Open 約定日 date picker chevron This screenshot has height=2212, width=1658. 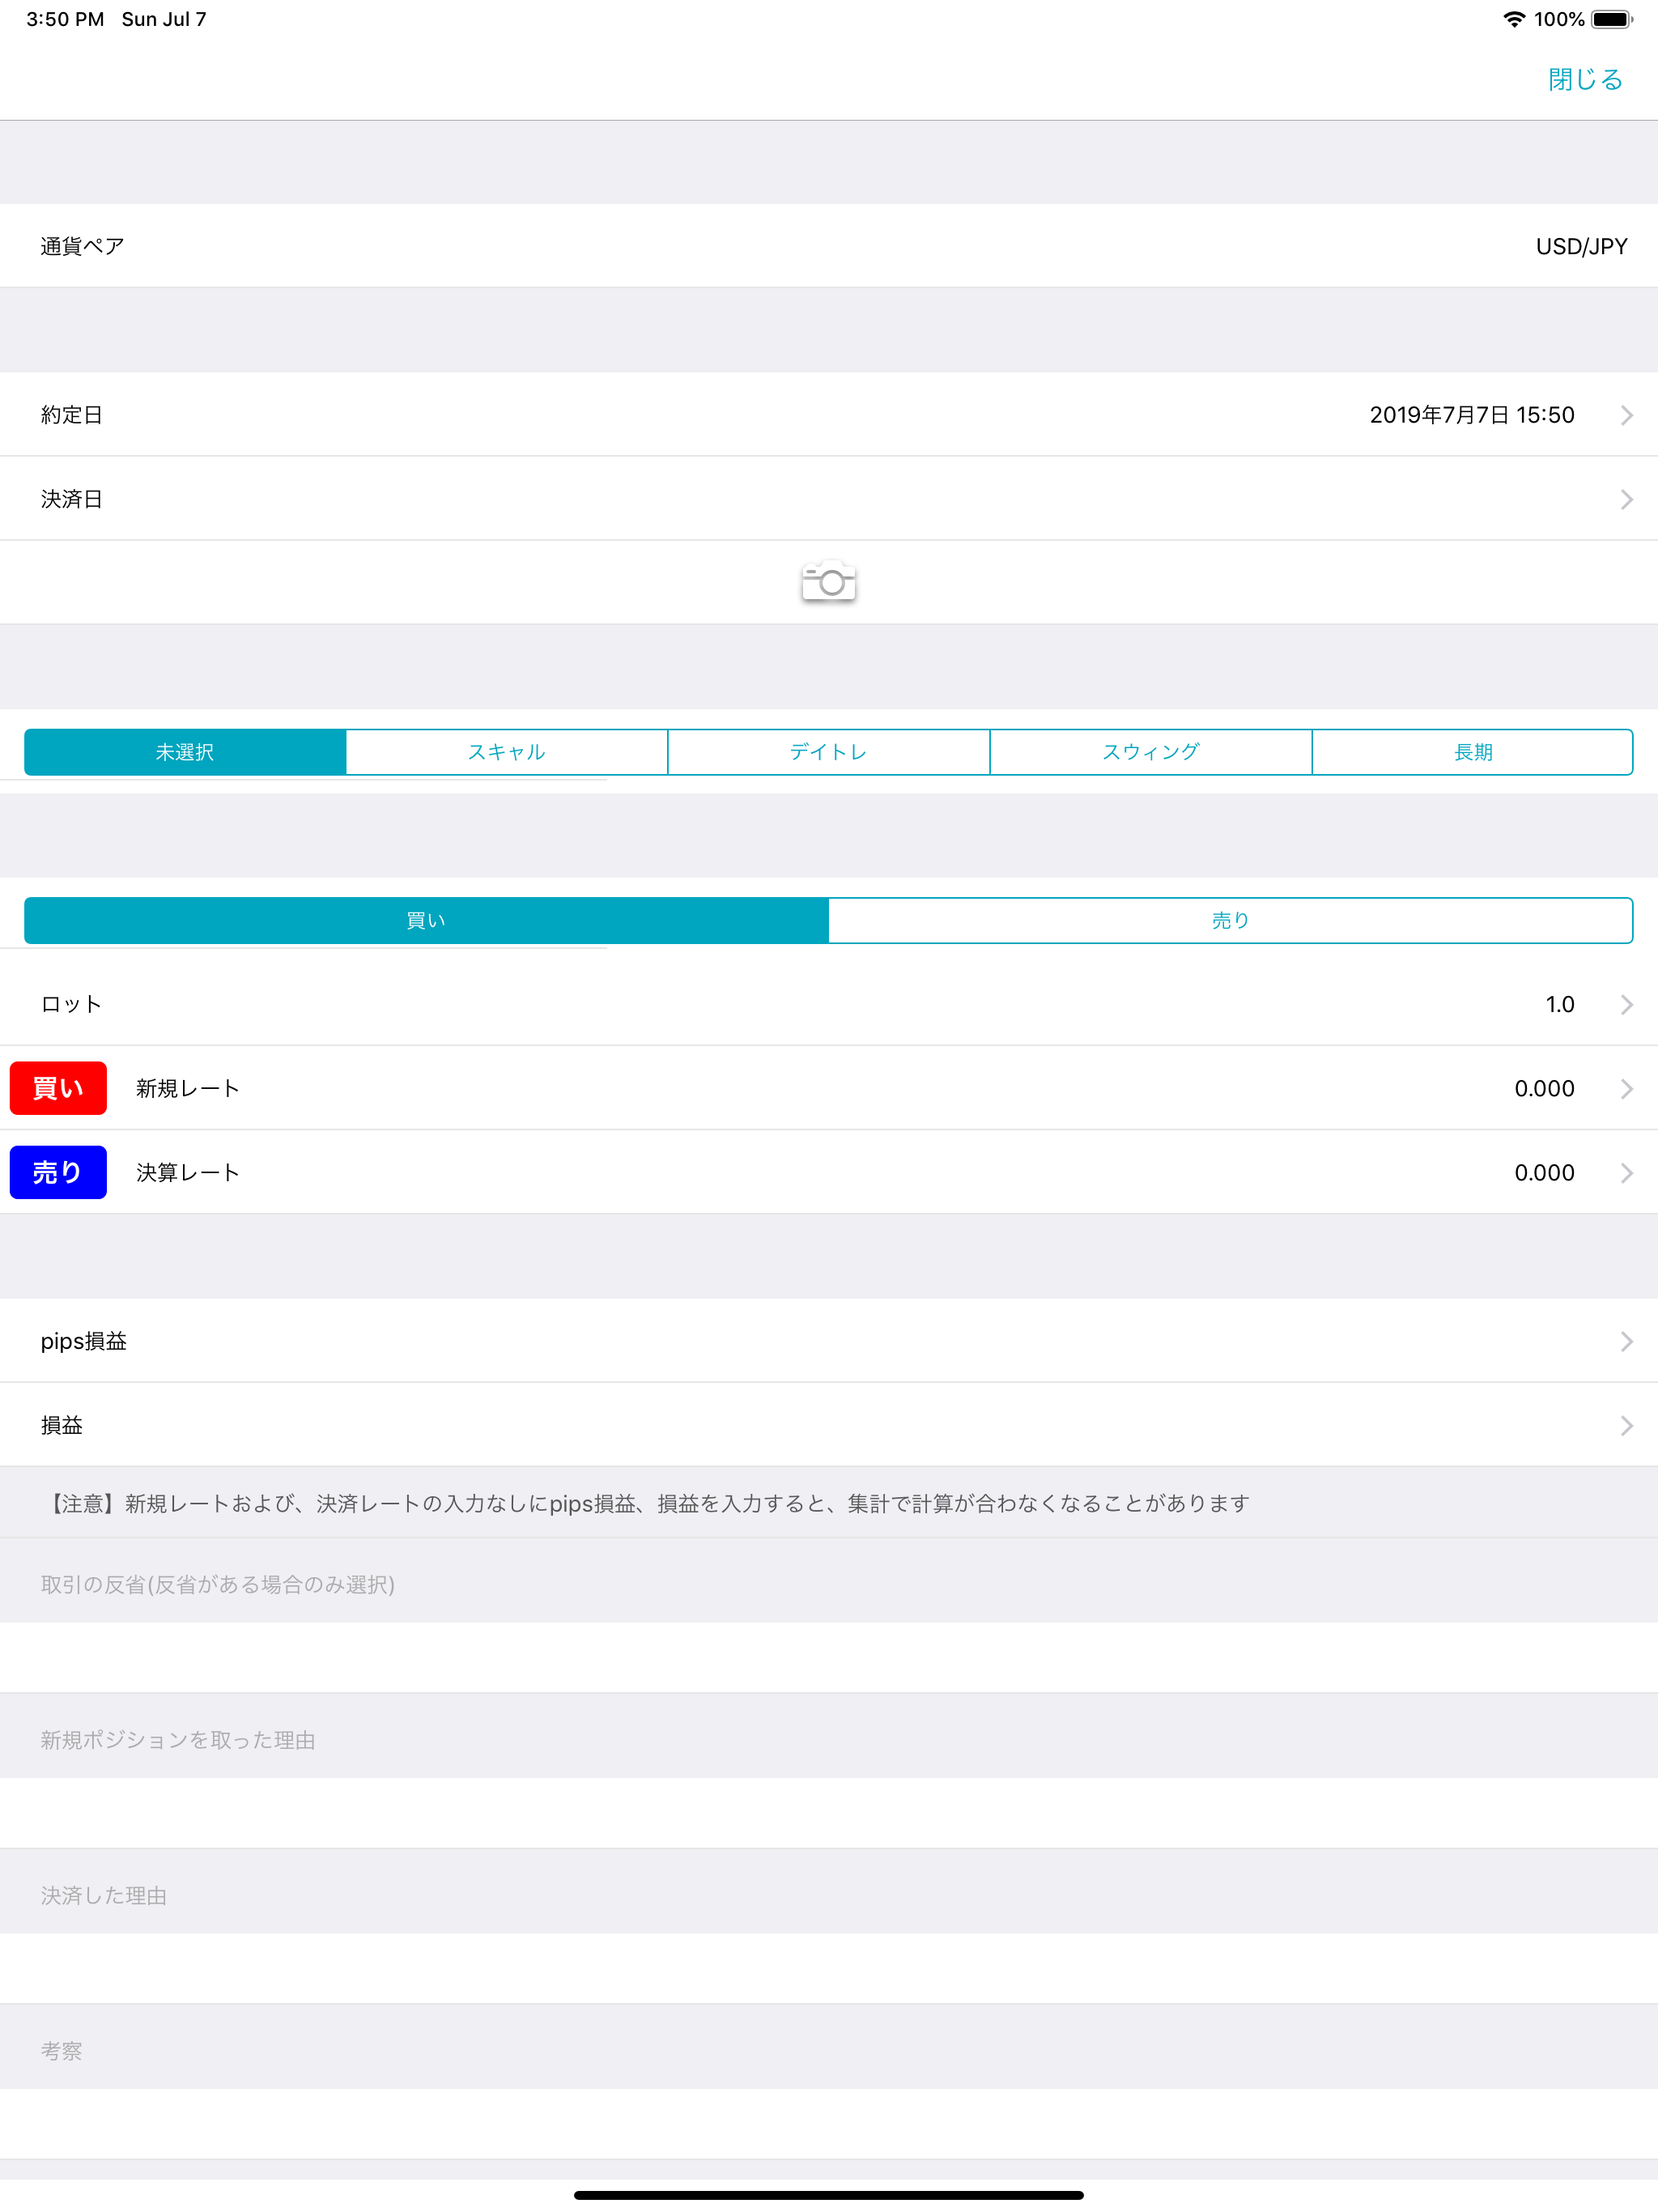[1627, 415]
